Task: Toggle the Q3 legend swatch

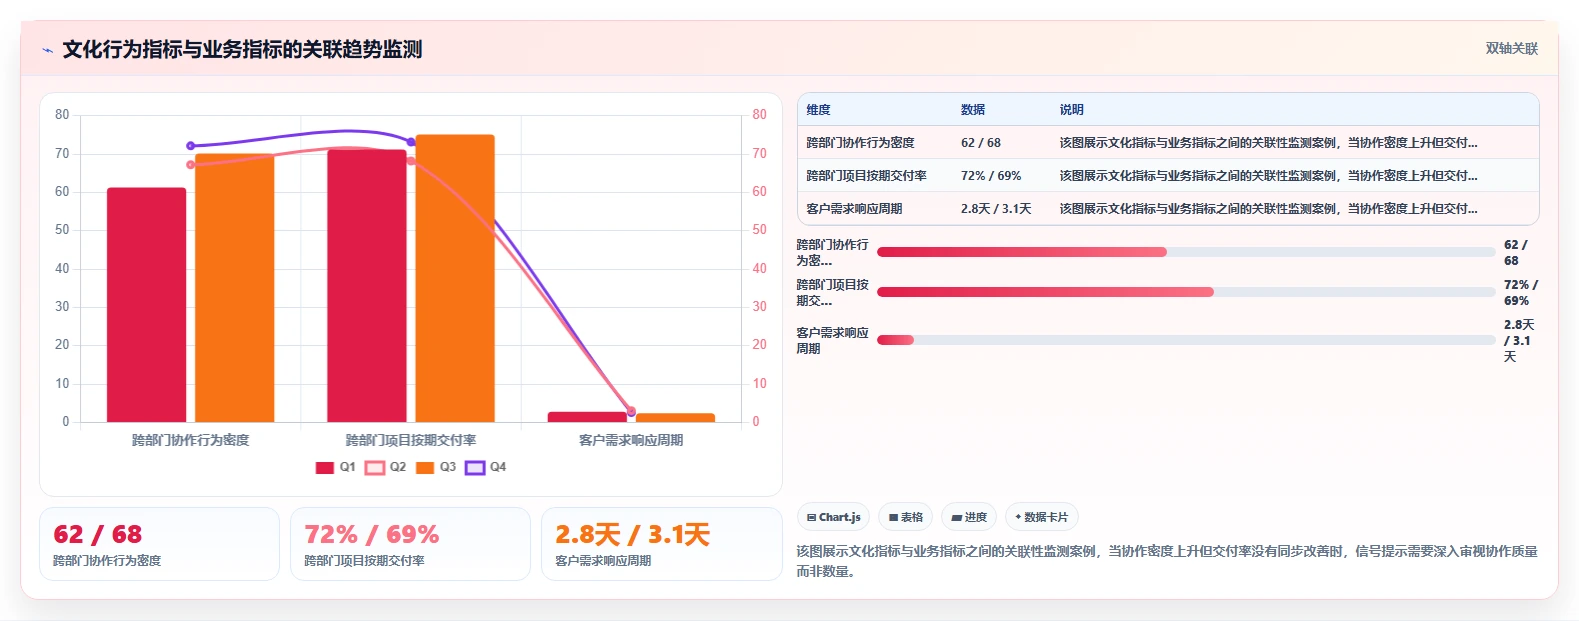Action: point(425,468)
